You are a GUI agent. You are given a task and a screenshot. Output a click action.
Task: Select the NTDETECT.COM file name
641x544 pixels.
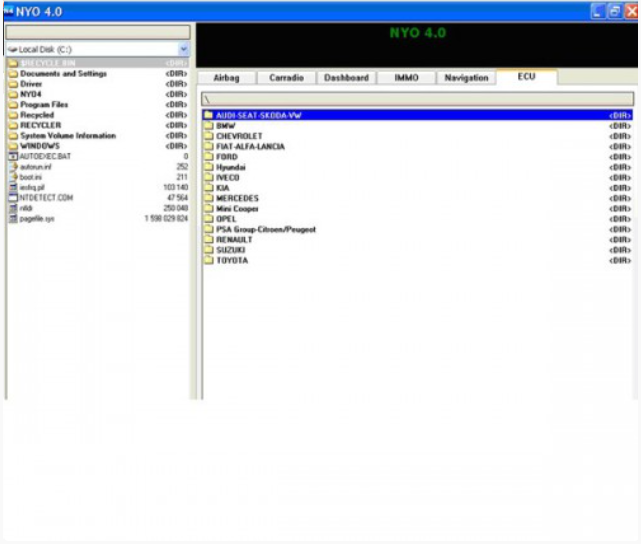46,198
